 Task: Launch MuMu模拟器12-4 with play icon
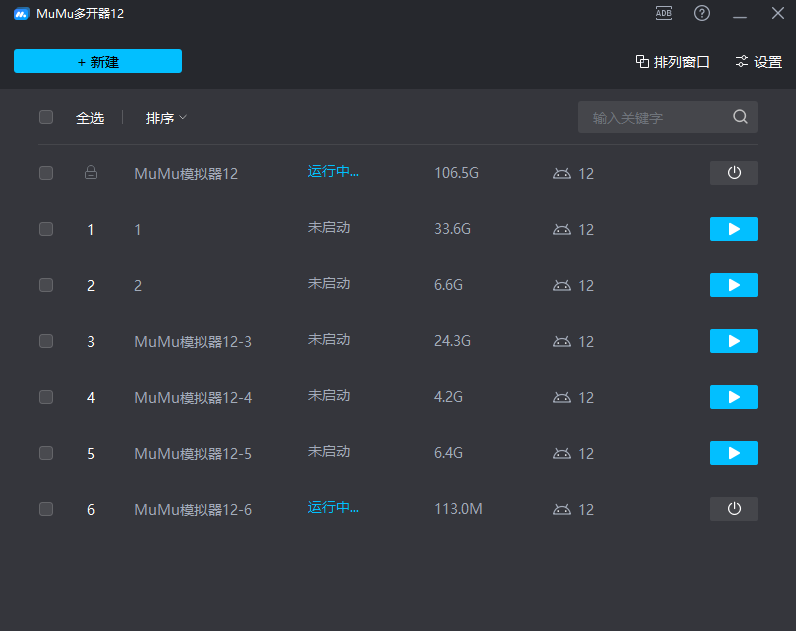(x=733, y=397)
